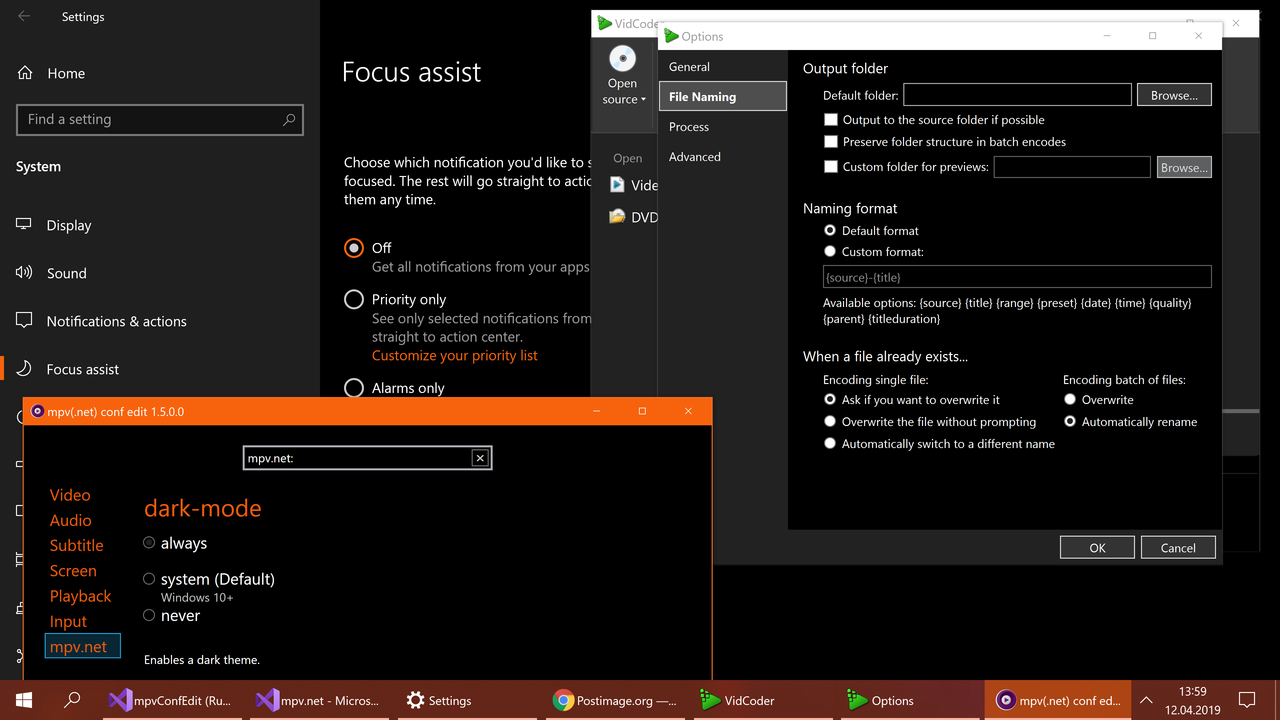Click the Open source disc icon in VidCoder
Image resolution: width=1280 pixels, height=720 pixels.
coord(623,57)
